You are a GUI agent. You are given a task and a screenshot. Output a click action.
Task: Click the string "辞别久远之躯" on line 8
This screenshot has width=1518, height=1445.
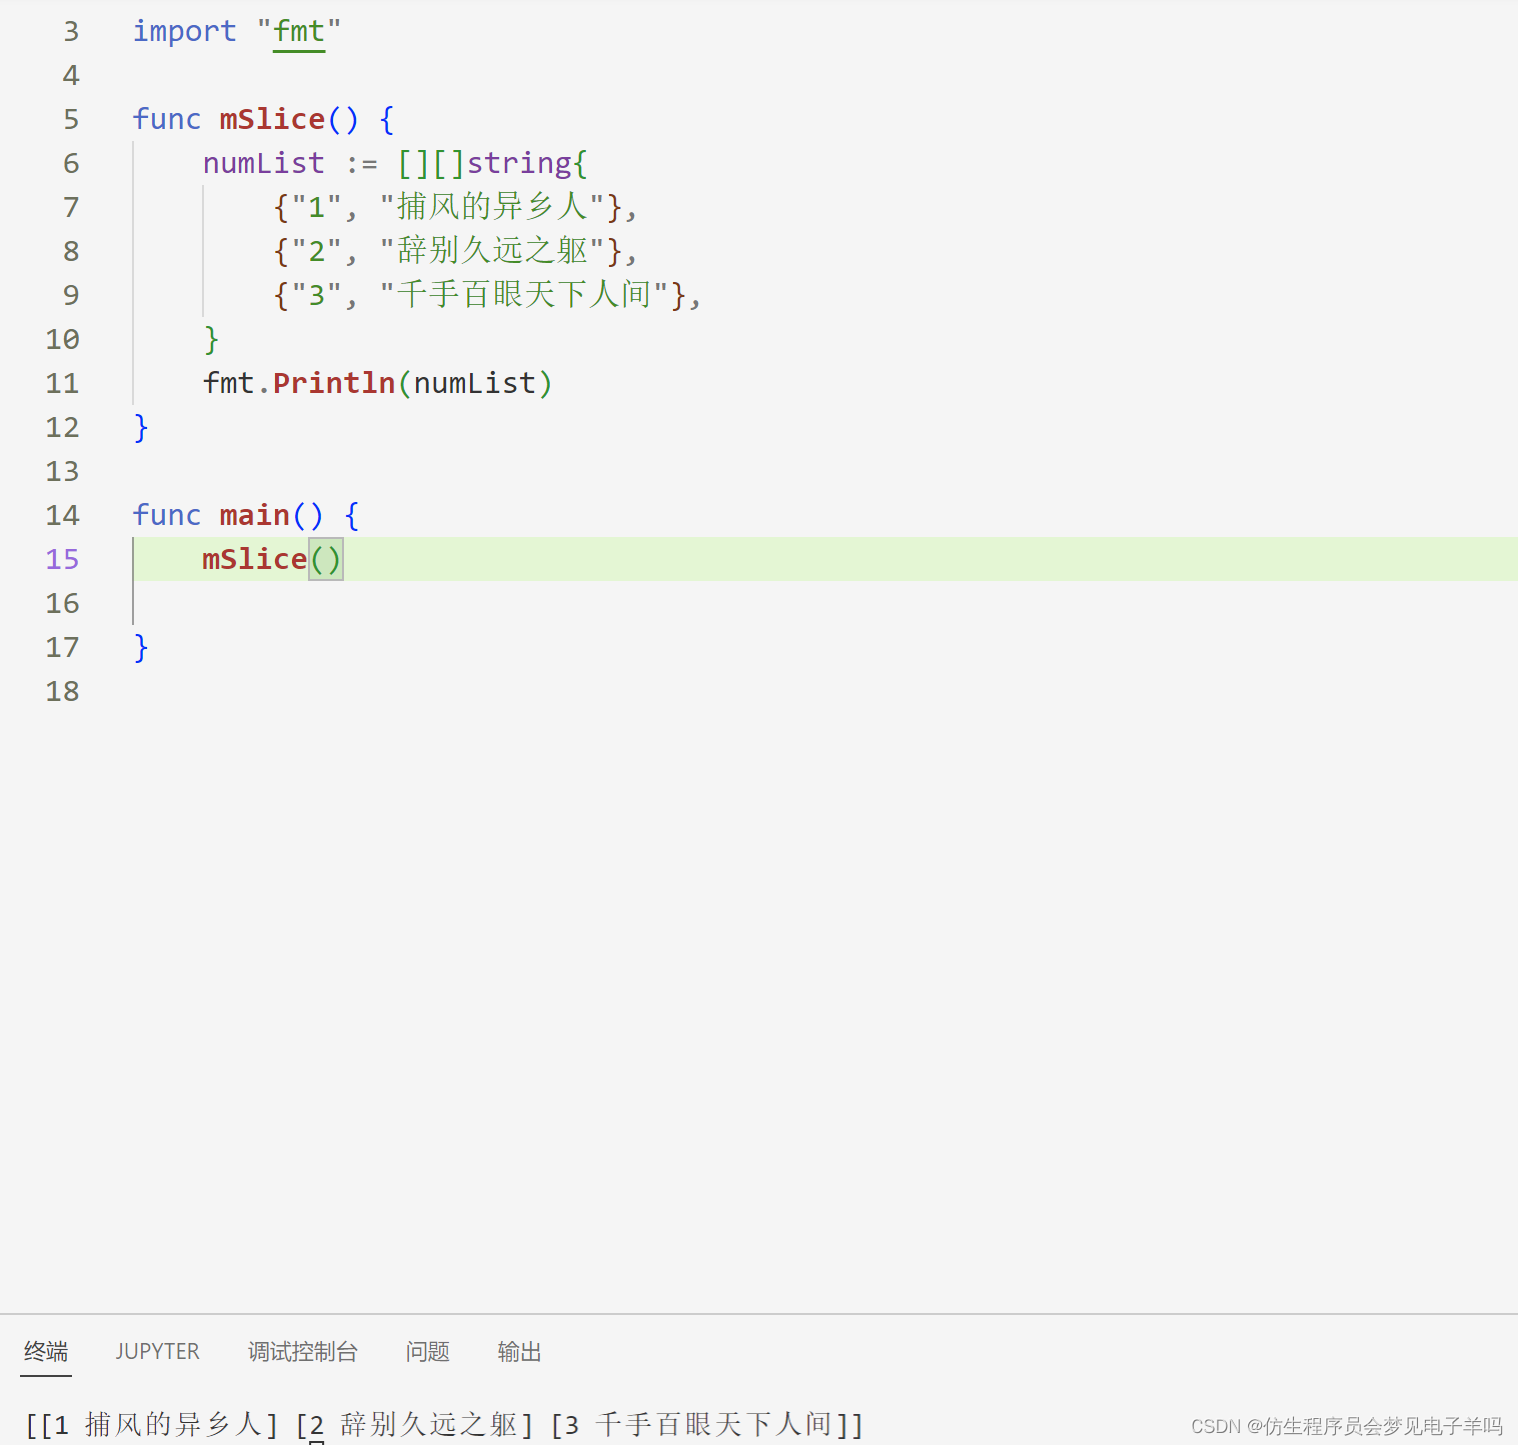pos(491,251)
